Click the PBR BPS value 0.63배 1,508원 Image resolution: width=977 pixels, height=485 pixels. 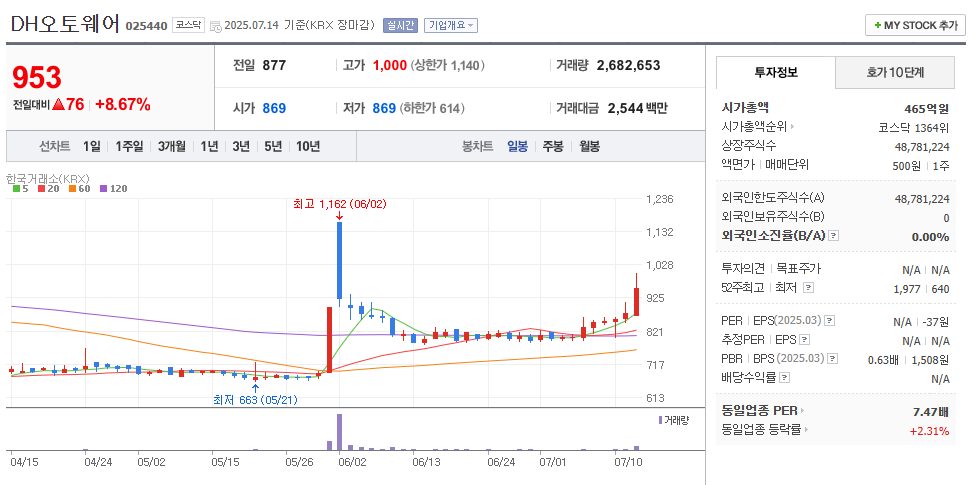pos(908,360)
